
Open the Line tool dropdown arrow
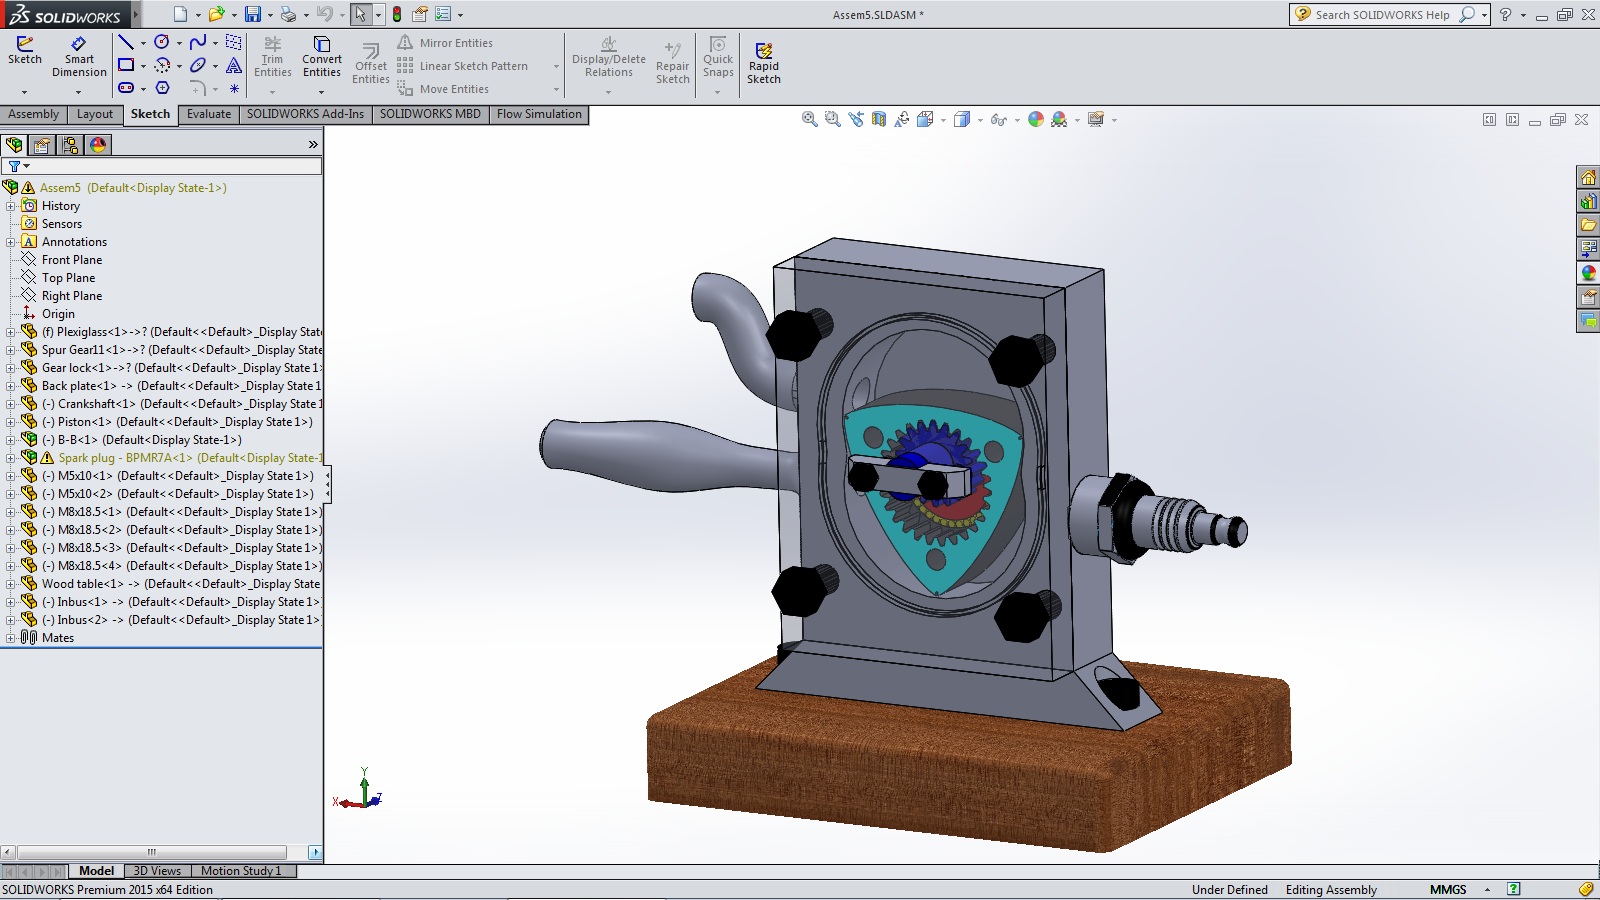(143, 43)
